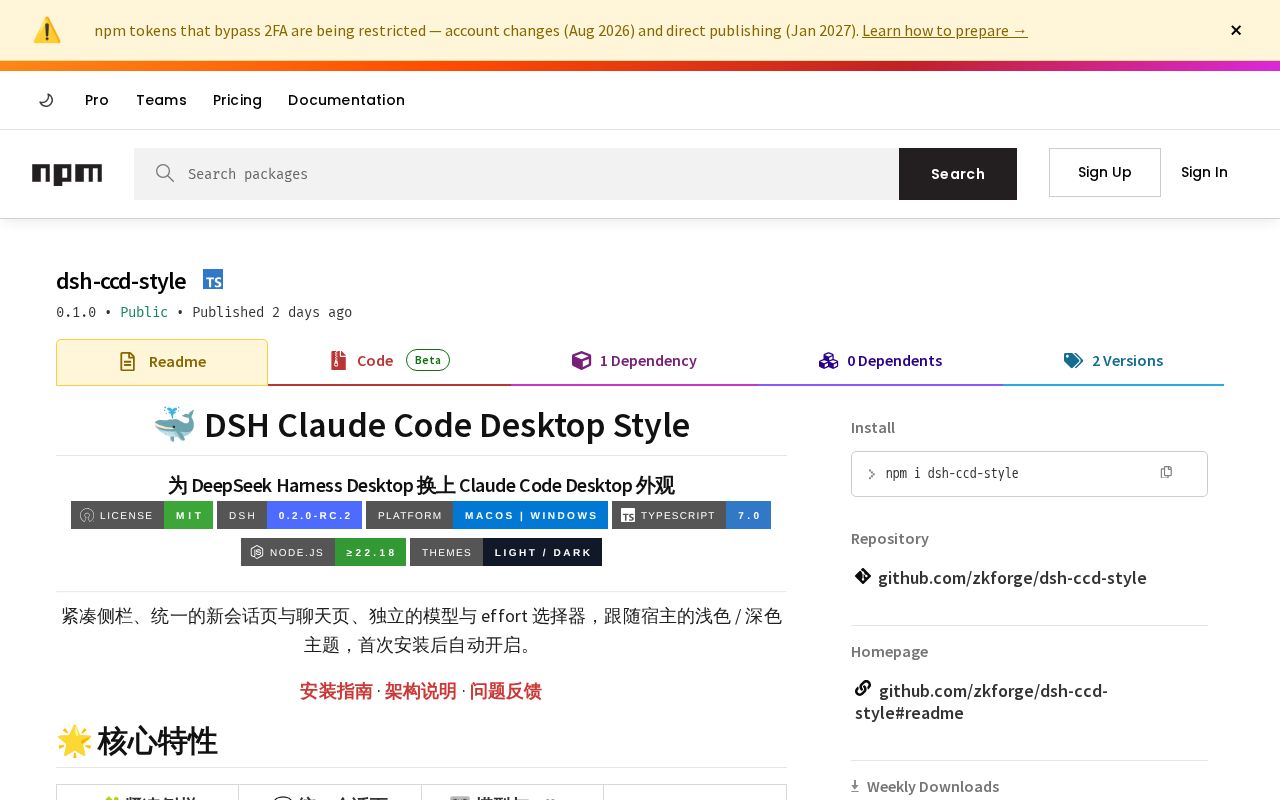Click the black Search button
Viewport: 1280px width, 800px height.
958,174
